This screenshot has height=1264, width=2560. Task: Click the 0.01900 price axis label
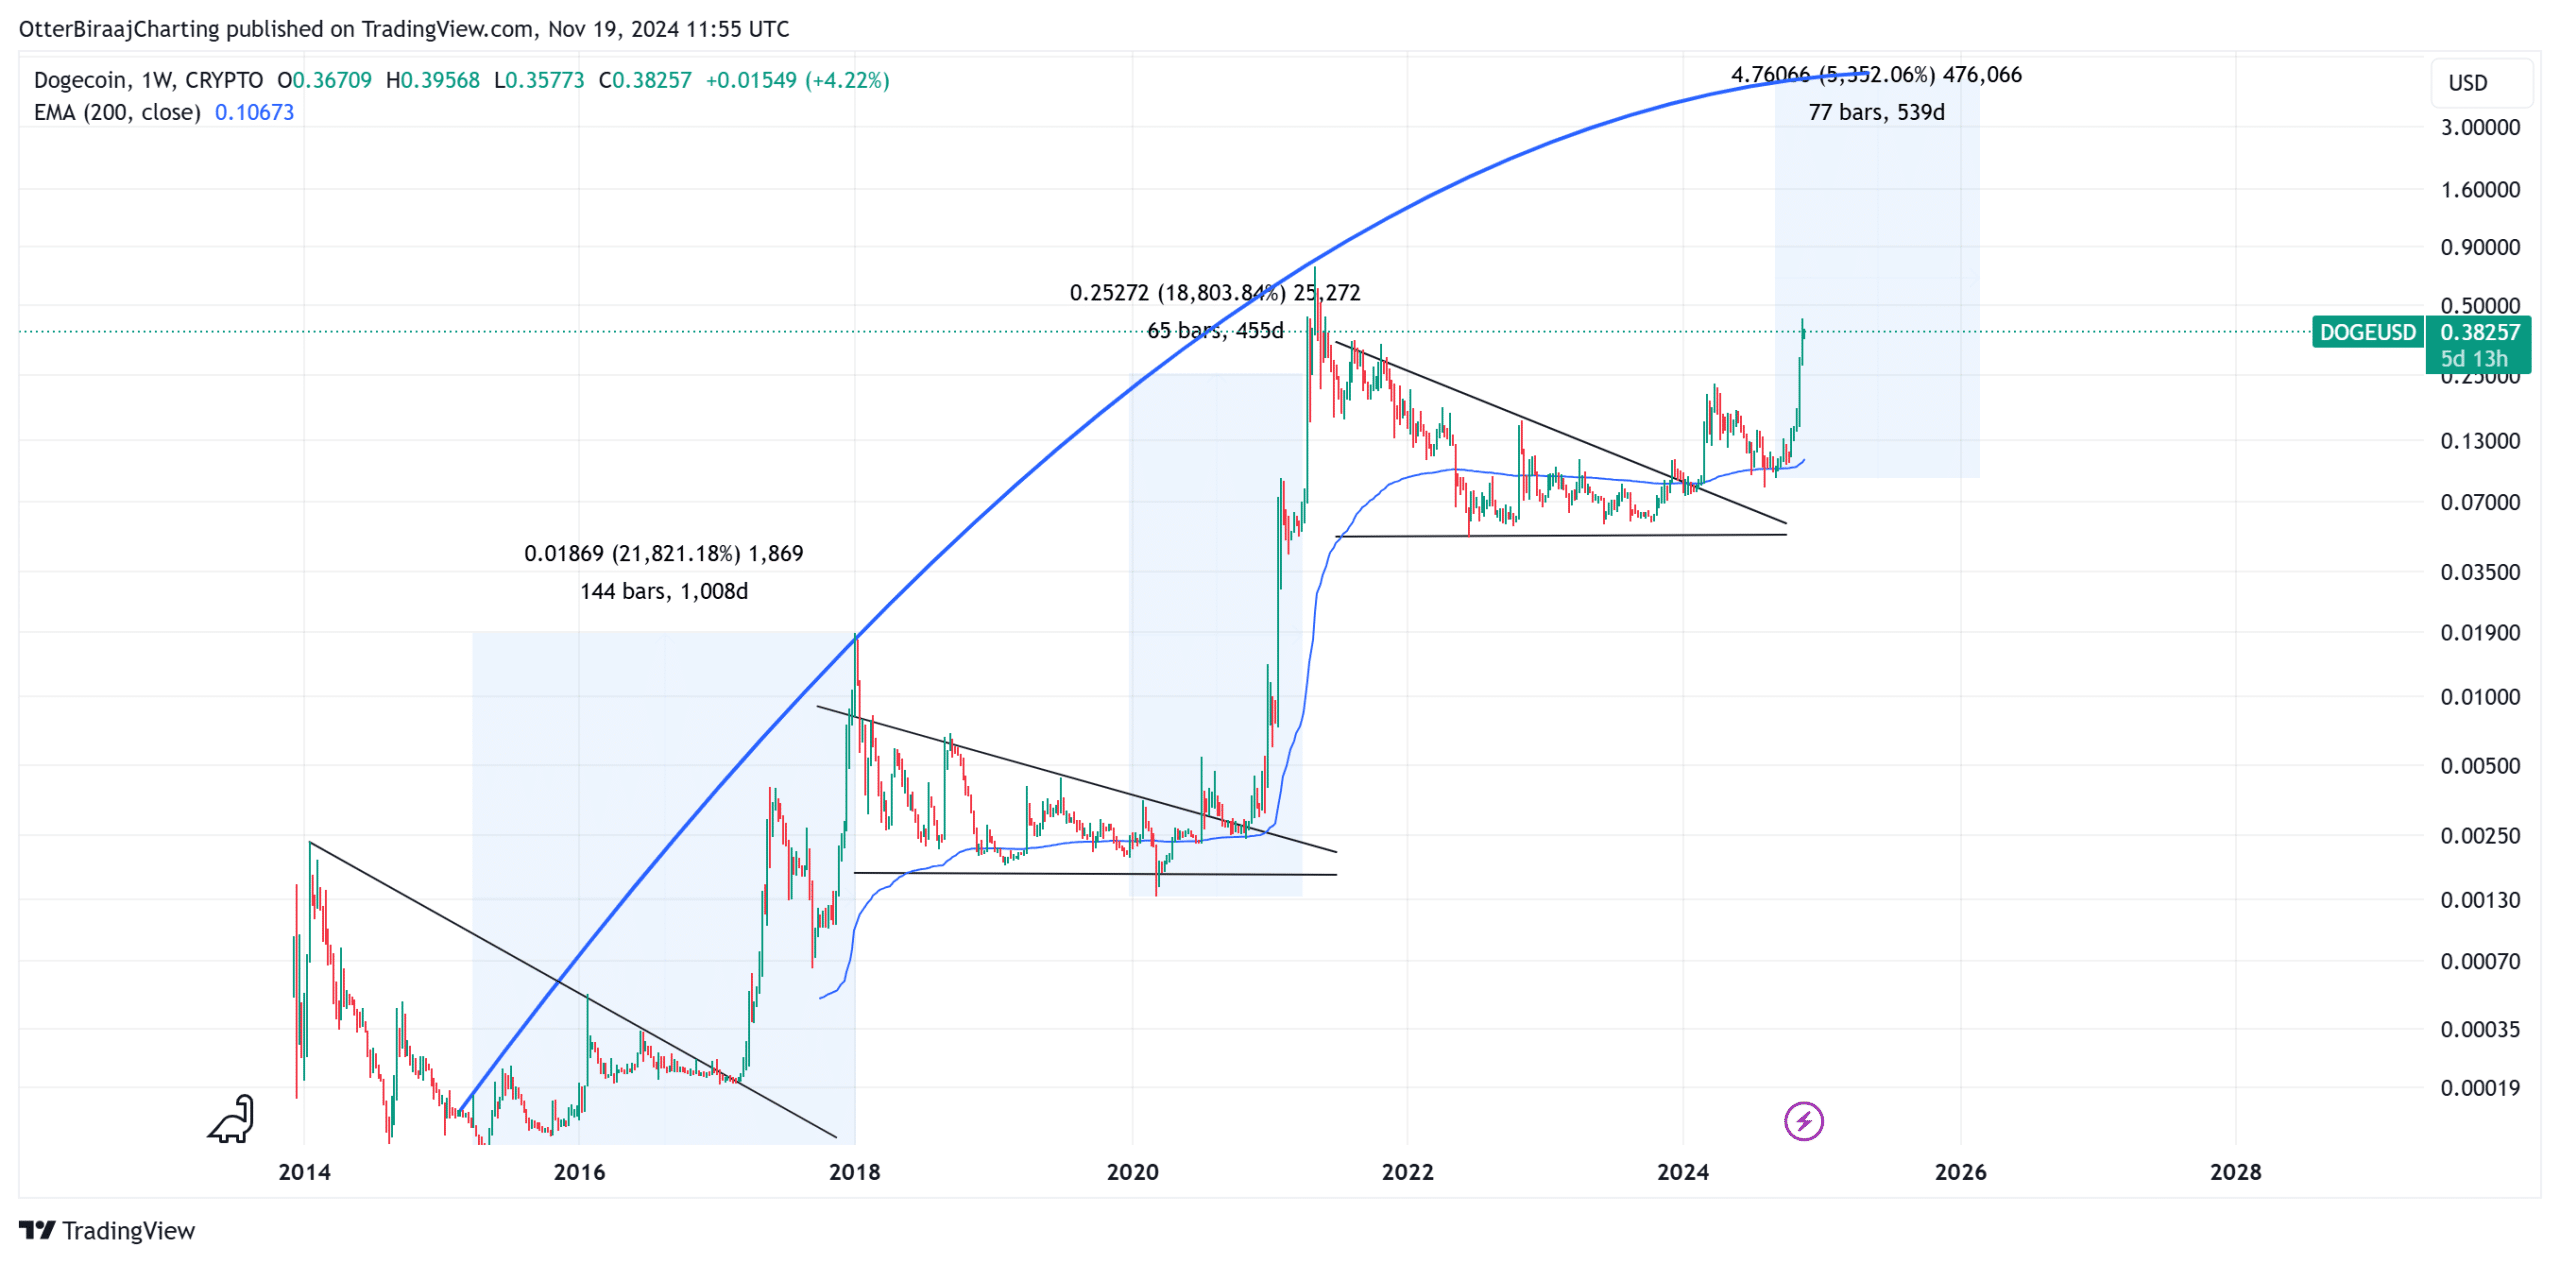coord(2479,632)
